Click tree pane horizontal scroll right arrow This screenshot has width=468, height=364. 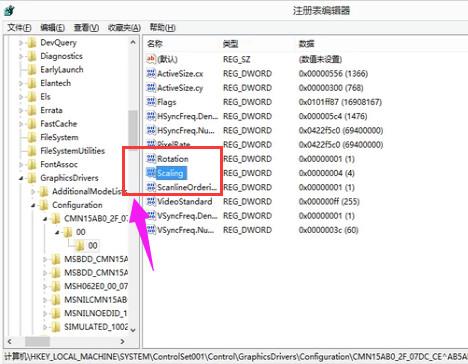[122, 341]
